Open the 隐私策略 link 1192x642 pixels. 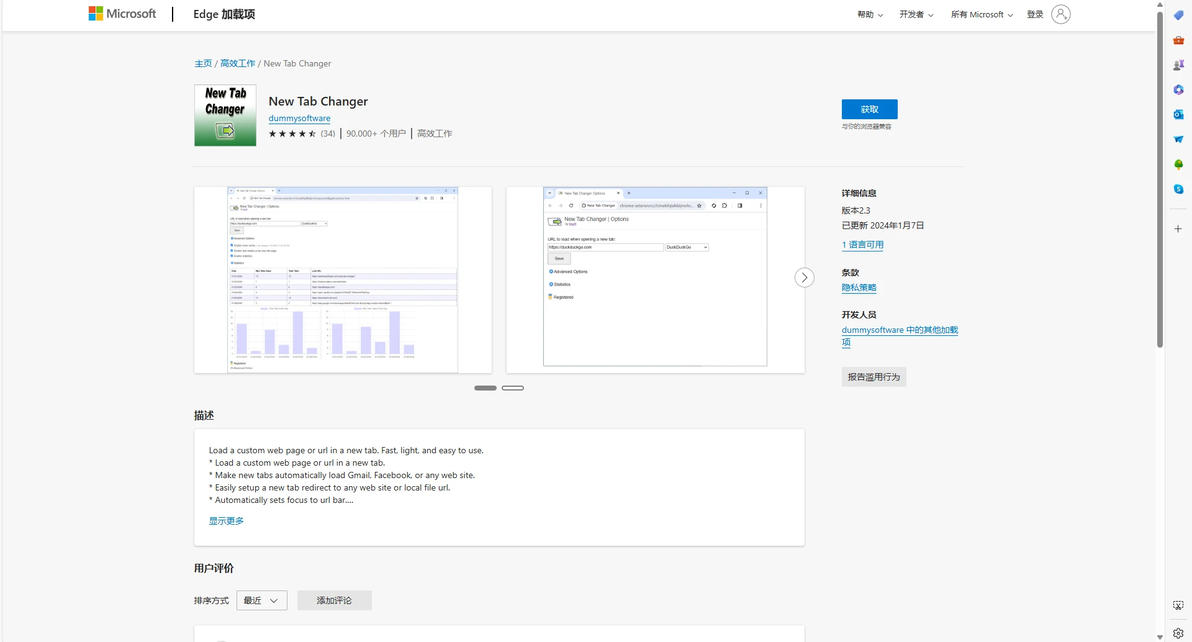(859, 288)
